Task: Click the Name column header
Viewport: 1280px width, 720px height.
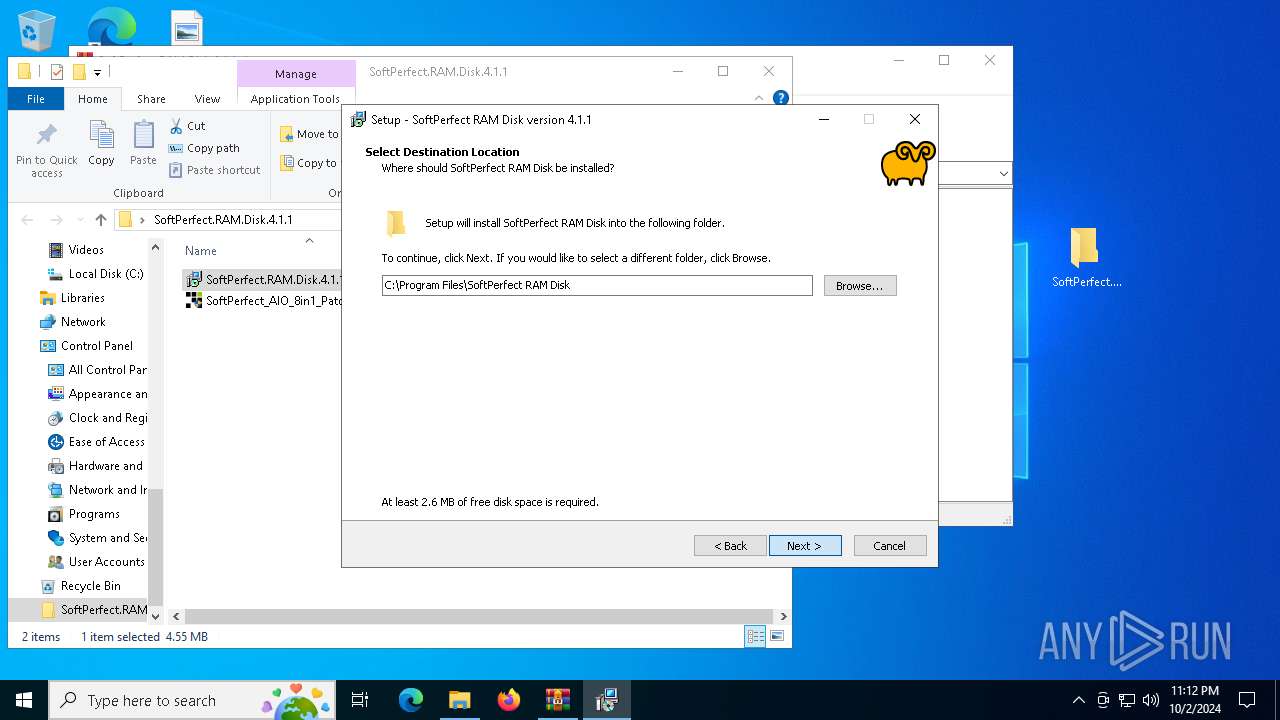Action: [x=201, y=251]
